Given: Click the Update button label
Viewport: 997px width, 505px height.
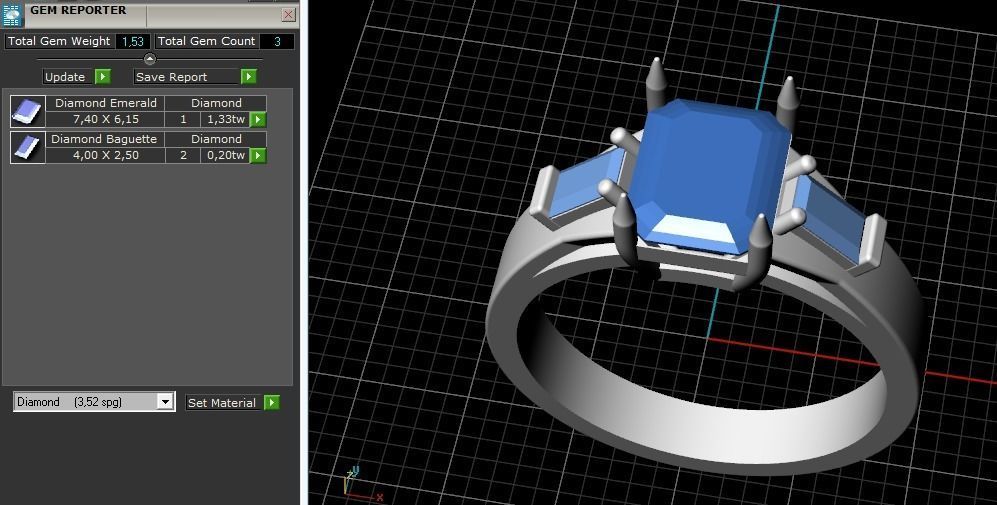Looking at the screenshot, I should (x=69, y=77).
